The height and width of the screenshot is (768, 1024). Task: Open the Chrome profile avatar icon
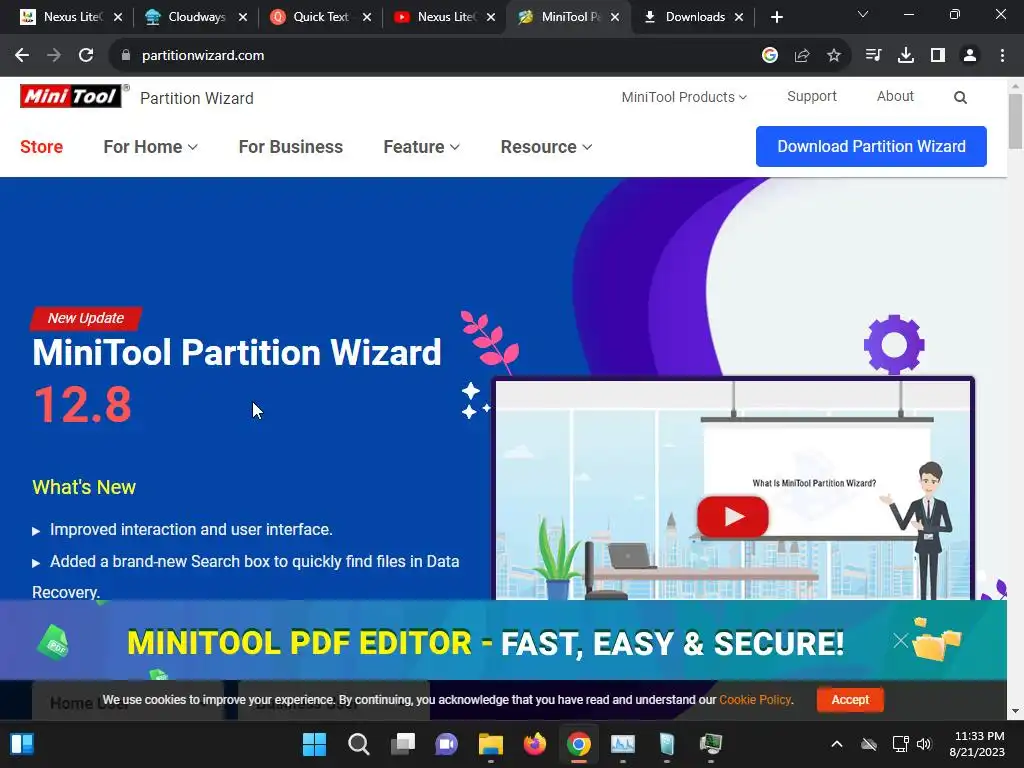[x=970, y=56]
